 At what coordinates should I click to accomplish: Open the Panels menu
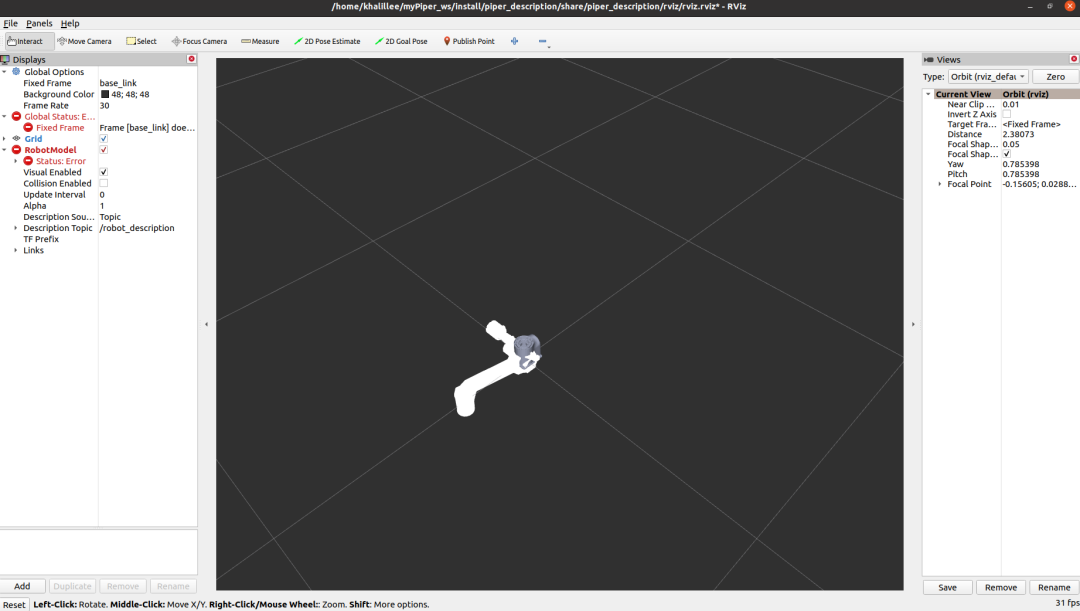[x=39, y=23]
